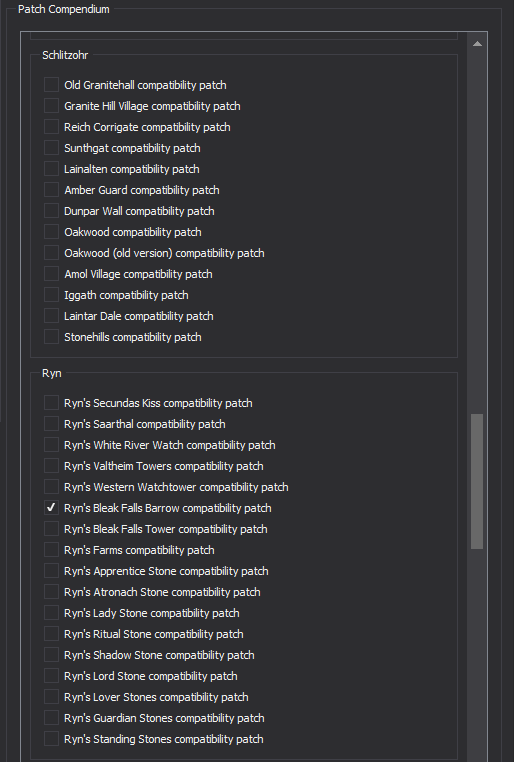
Task: Click the scrollbar up arrow
Action: pyautogui.click(x=477, y=44)
